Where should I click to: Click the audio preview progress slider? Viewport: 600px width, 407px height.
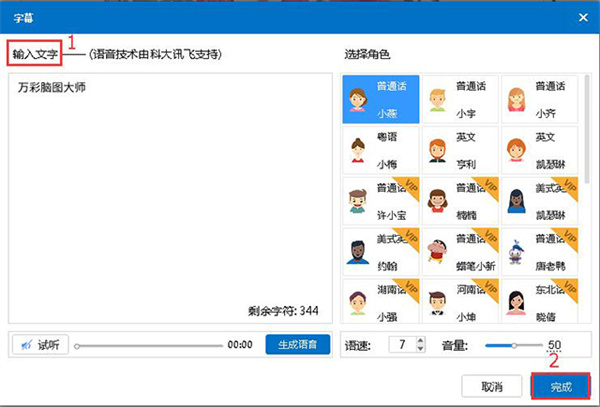point(148,346)
